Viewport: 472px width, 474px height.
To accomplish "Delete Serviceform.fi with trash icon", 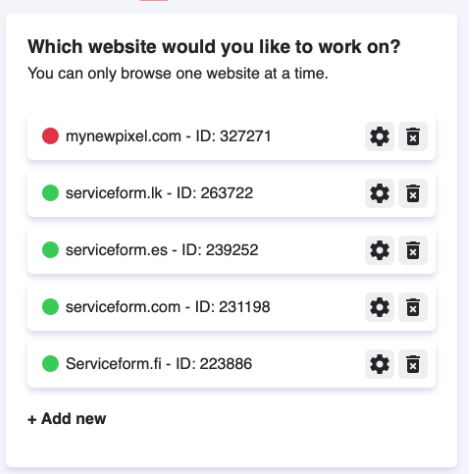I will tap(413, 364).
